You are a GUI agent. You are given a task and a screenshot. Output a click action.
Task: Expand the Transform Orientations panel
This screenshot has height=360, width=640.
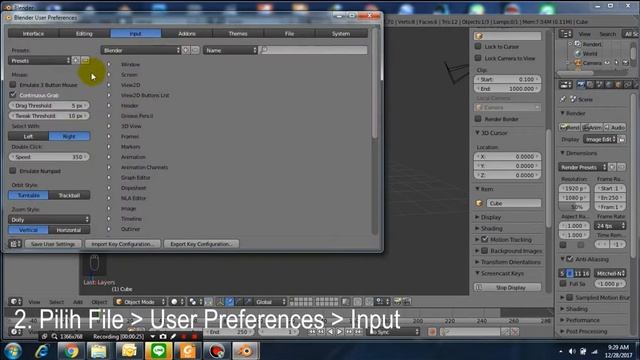(477, 262)
